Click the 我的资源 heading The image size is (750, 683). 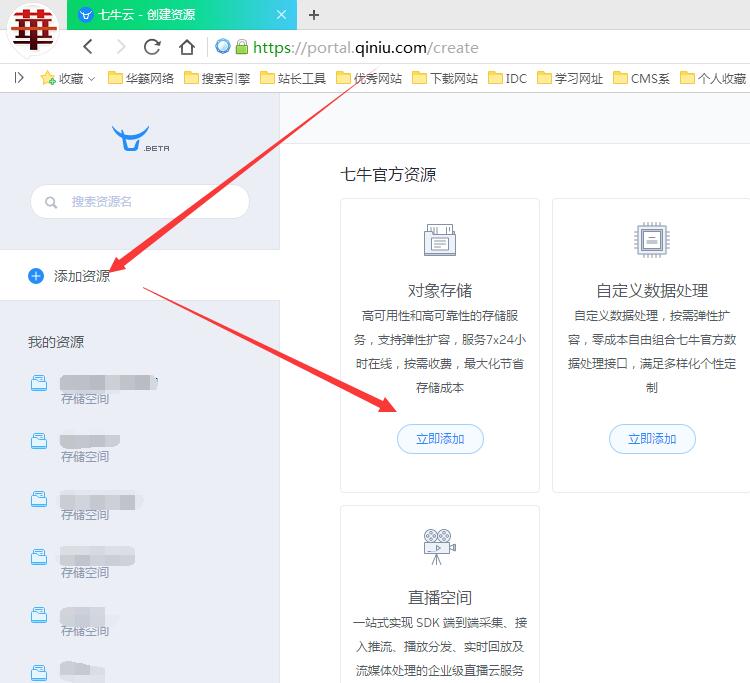point(56,342)
